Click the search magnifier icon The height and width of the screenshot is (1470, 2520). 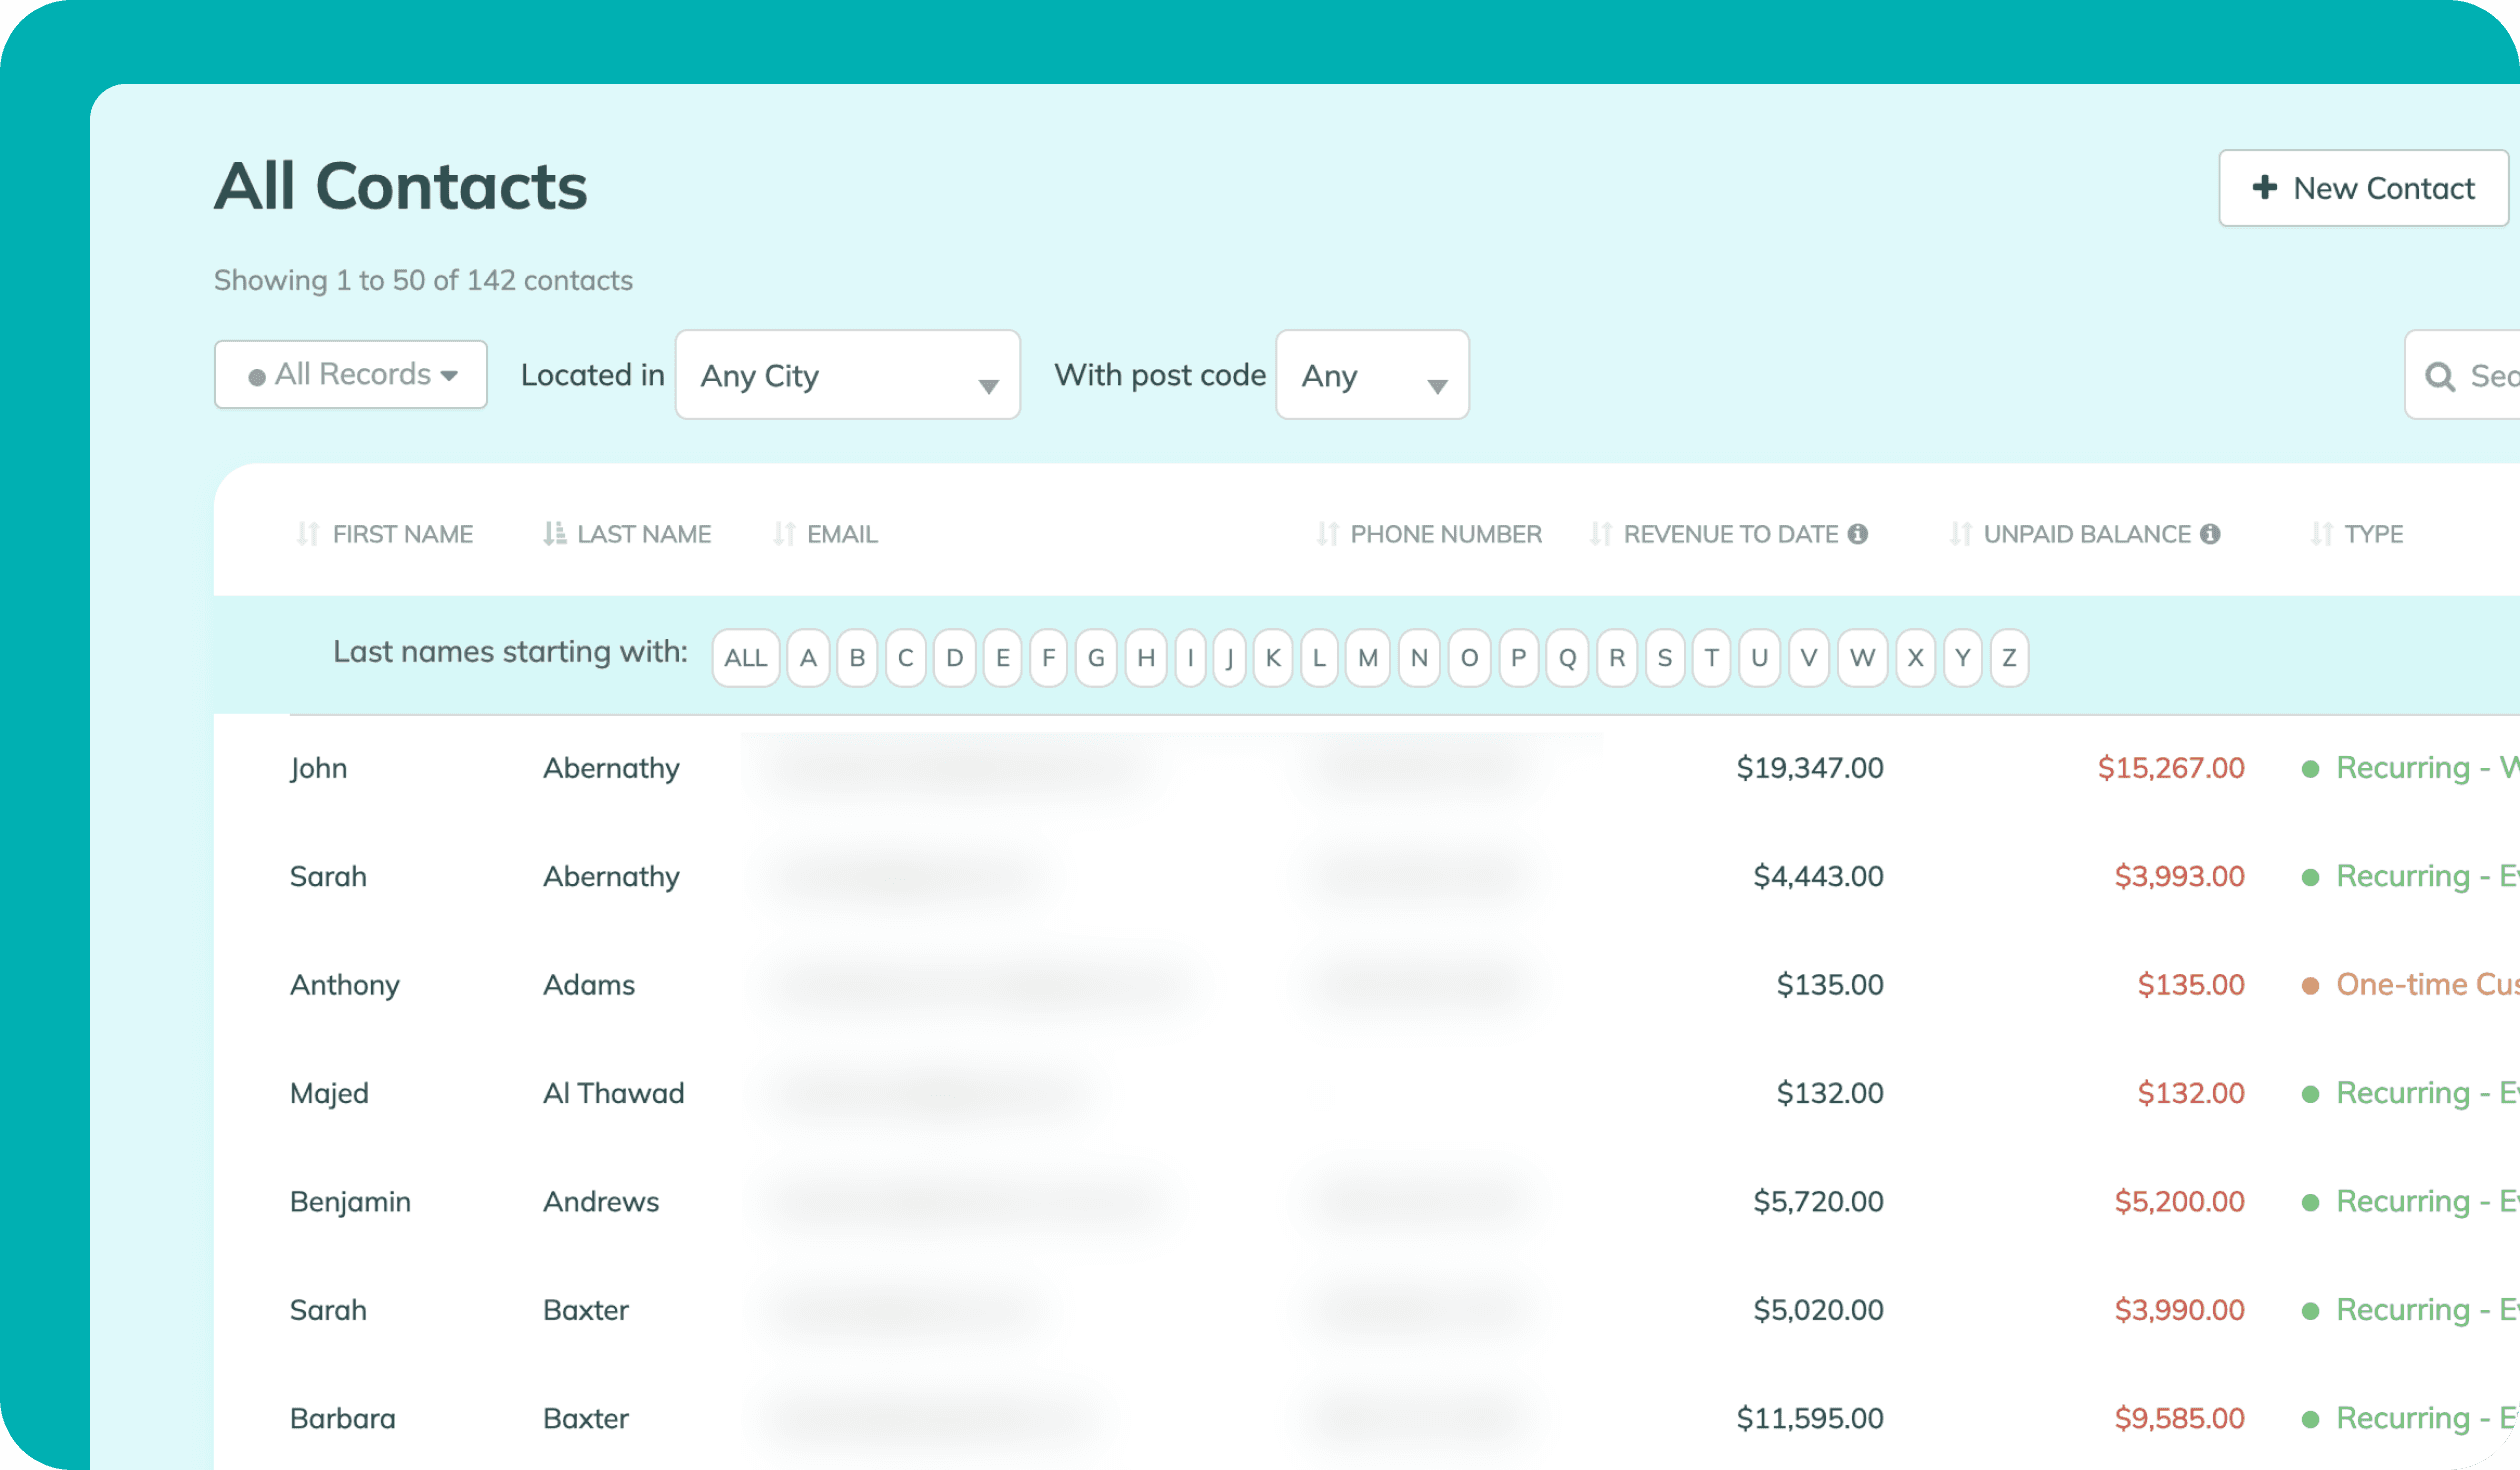click(x=2440, y=376)
